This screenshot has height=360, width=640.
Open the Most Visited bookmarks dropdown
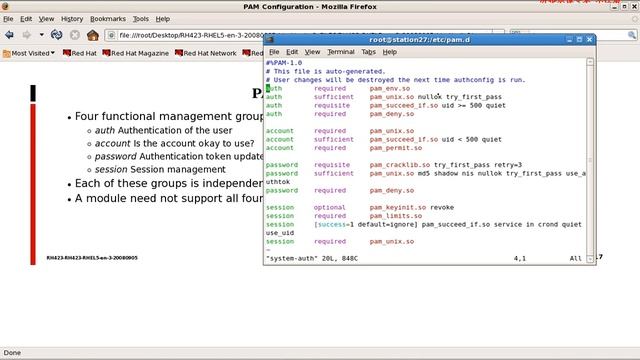(x=29, y=53)
